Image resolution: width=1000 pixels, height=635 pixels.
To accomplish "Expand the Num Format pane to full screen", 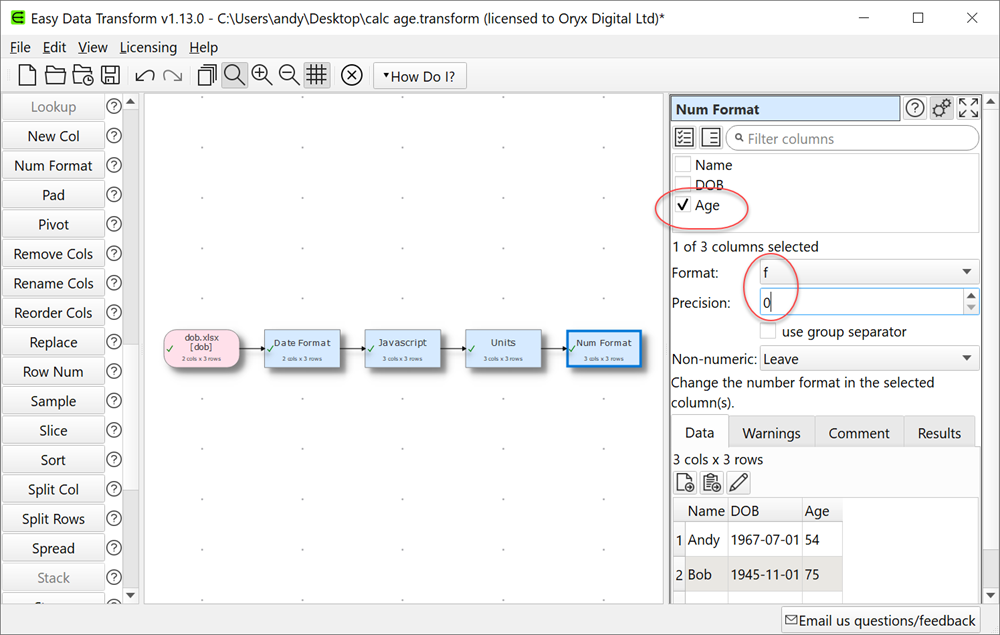I will click(x=967, y=107).
